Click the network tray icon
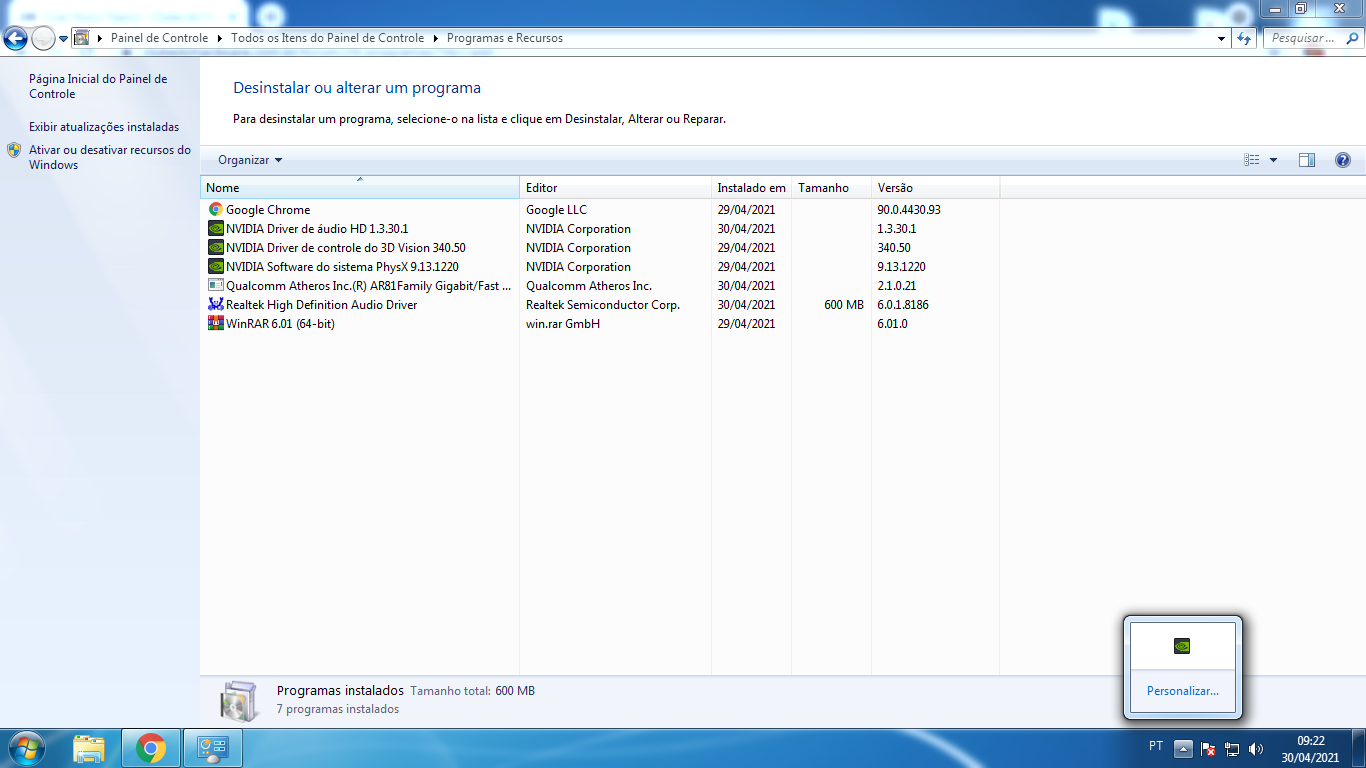1366x768 pixels. tap(1233, 748)
